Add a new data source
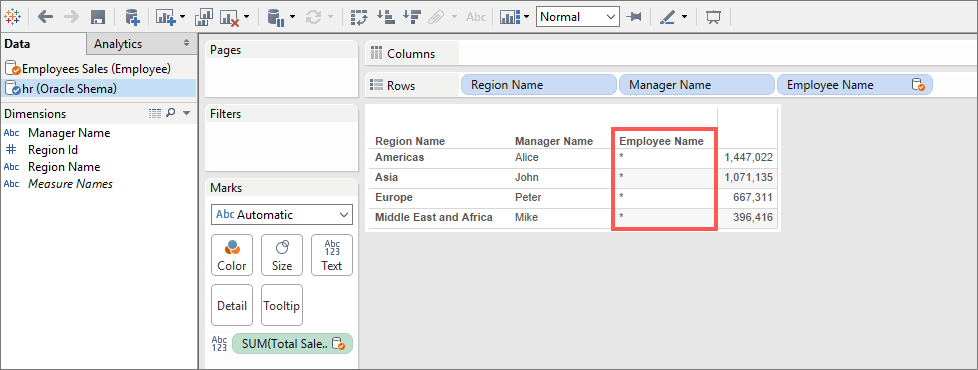 click(x=132, y=17)
